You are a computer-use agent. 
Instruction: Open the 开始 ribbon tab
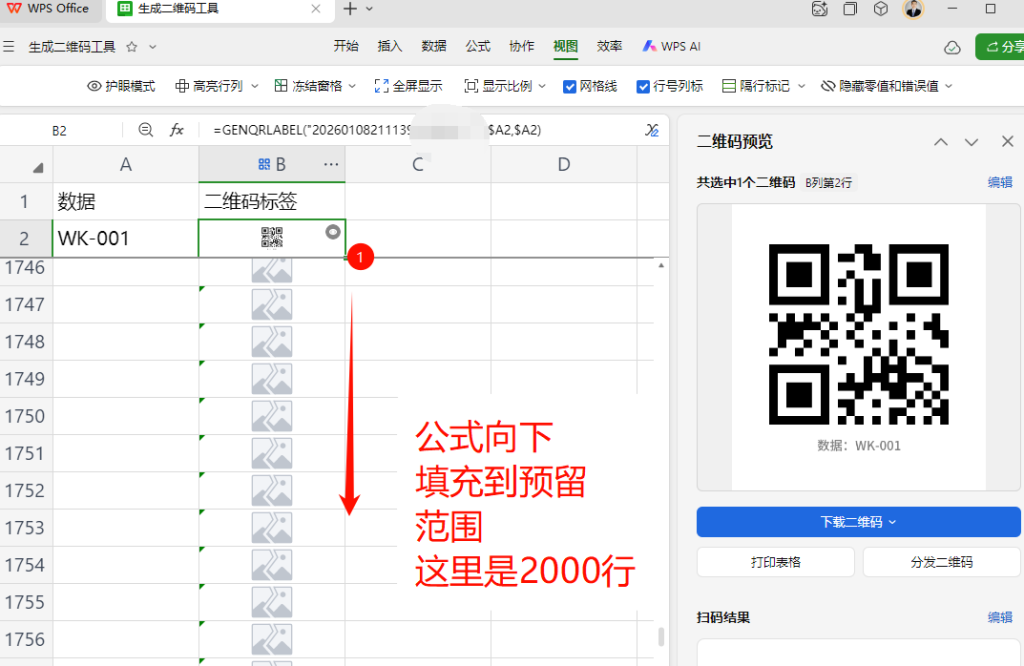[x=346, y=46]
